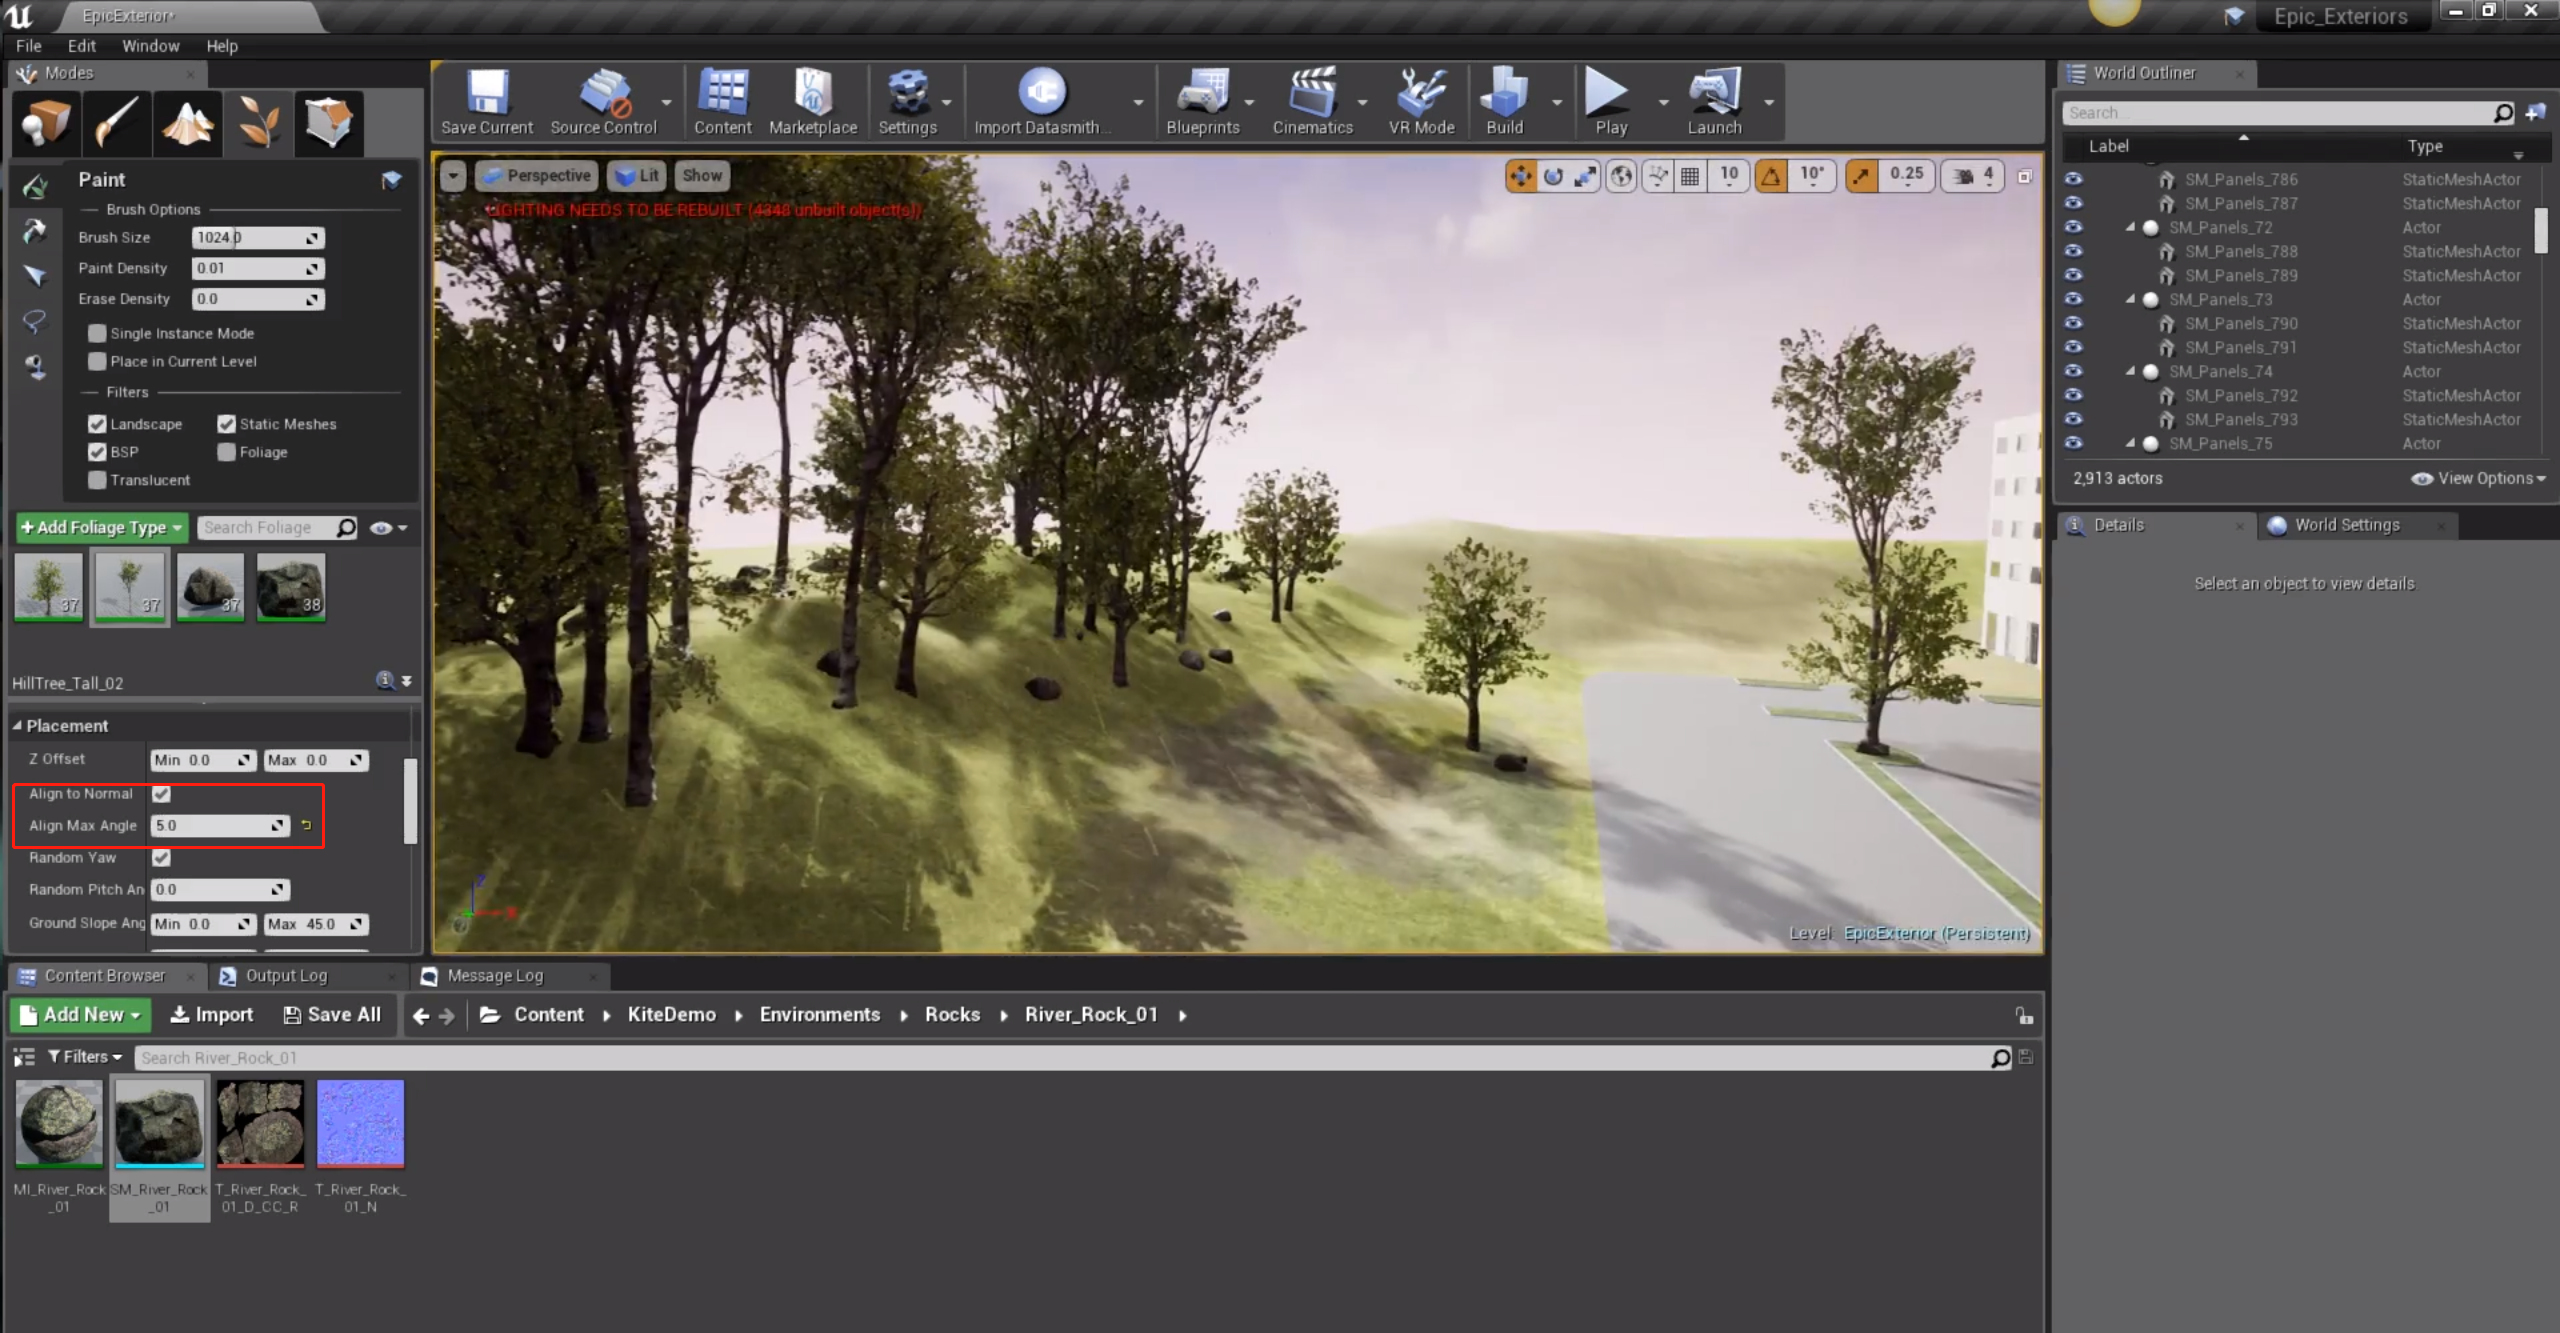Select the foliage Select tool icon

(x=35, y=276)
